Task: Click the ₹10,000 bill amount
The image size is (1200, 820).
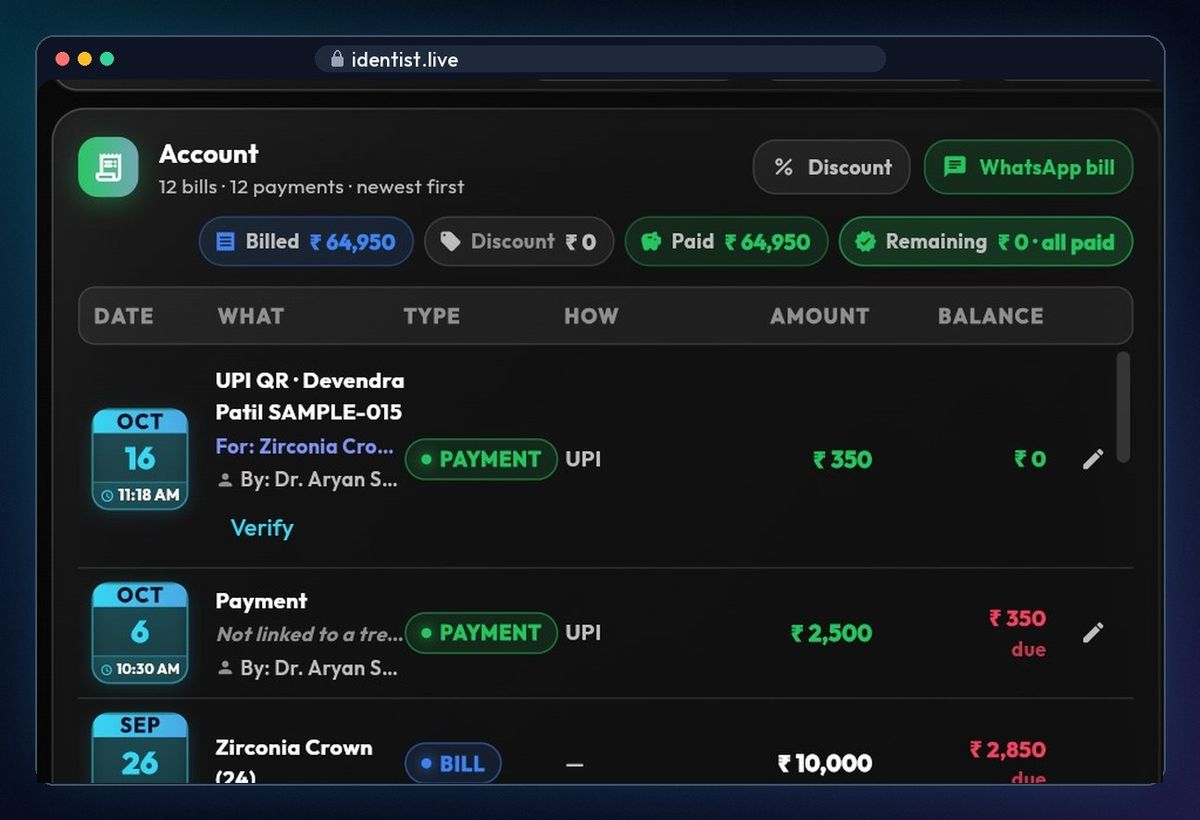Action: click(825, 763)
